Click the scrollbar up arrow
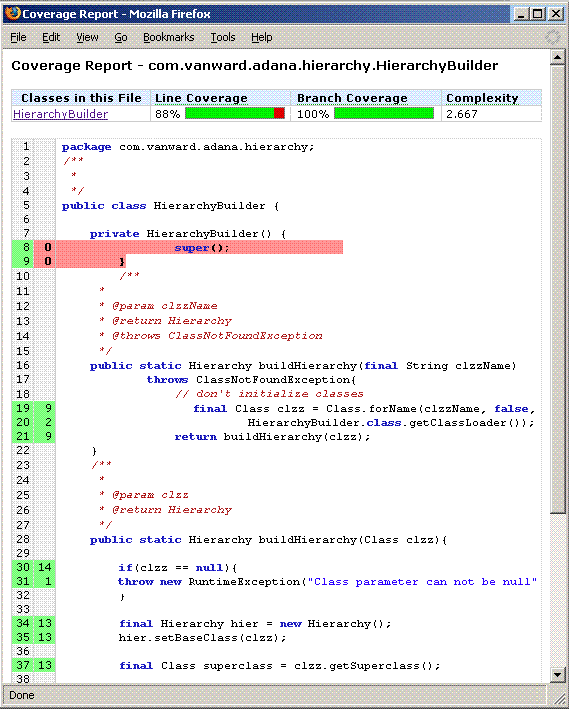This screenshot has height=709, width=569. (557, 58)
